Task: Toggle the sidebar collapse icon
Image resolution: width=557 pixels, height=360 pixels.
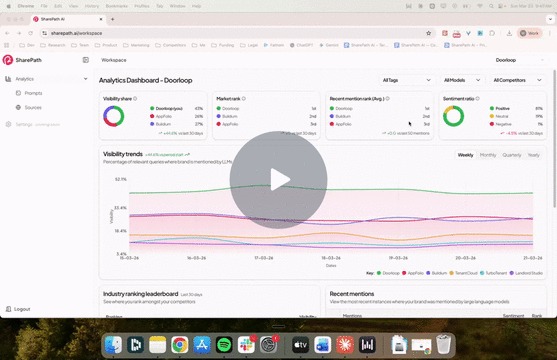Action: [x=86, y=60]
